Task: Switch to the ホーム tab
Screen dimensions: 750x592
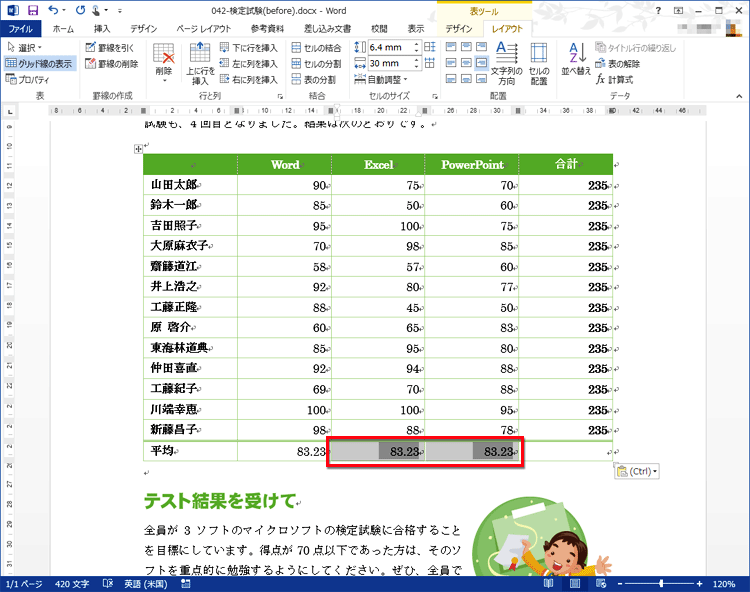Action: pos(63,29)
